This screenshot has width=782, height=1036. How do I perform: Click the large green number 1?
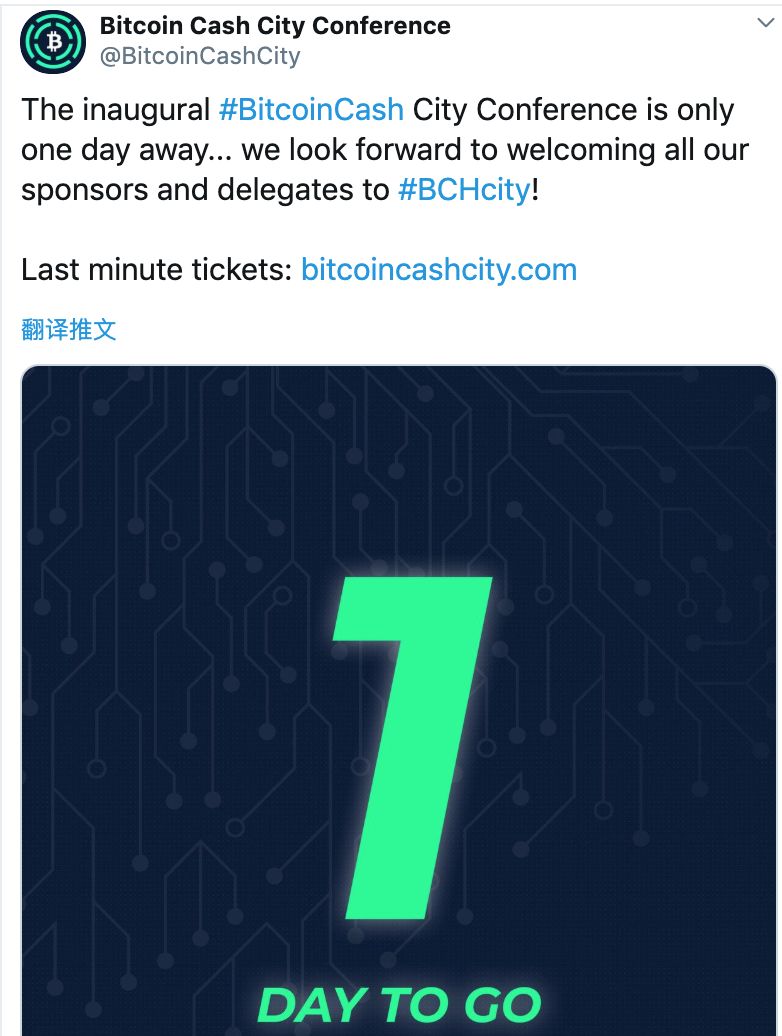(x=413, y=747)
